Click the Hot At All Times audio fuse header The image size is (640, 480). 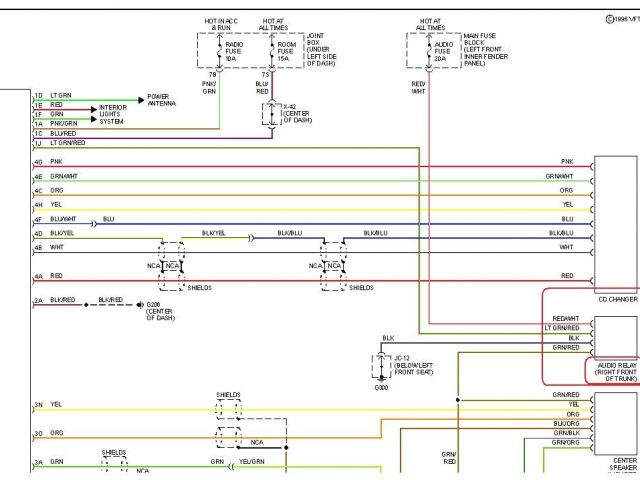430,23
